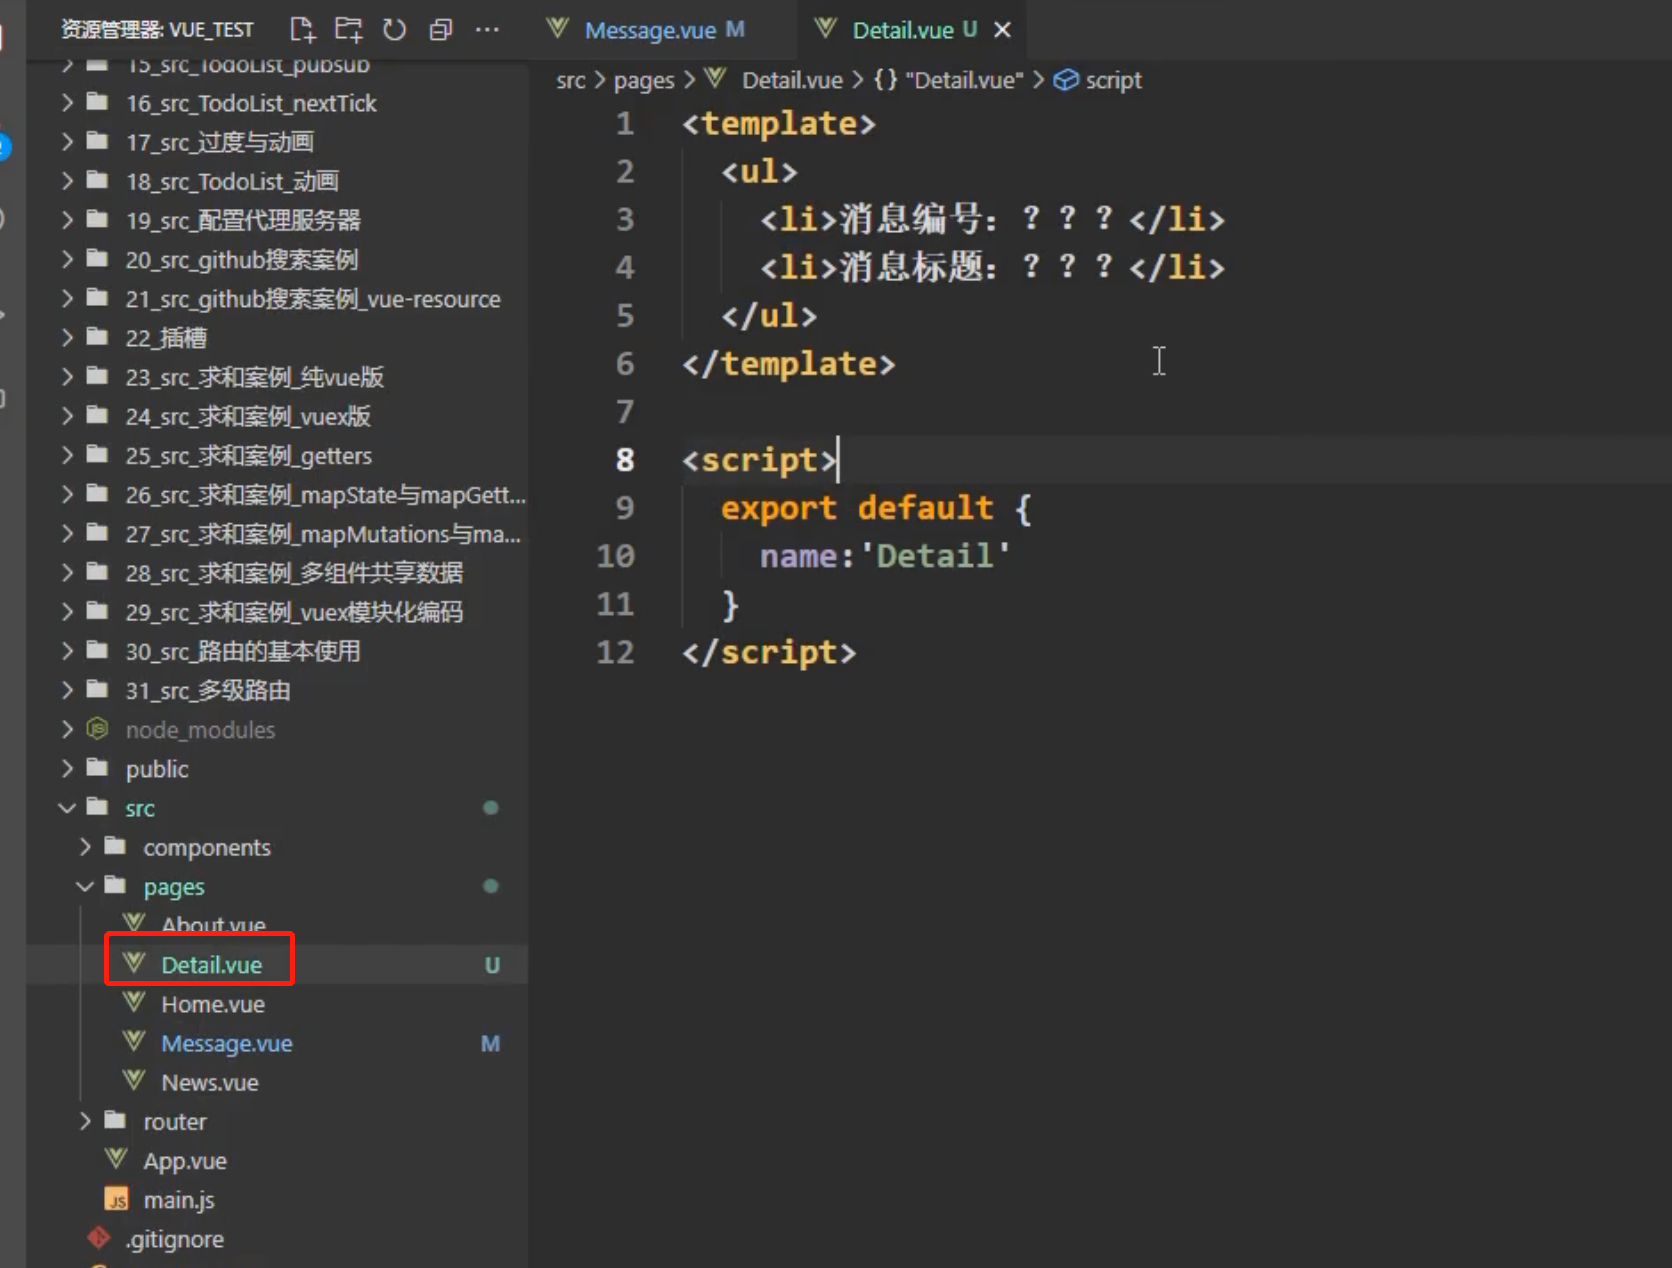The height and width of the screenshot is (1268, 1672).
Task: Click the JS icon beside main.js
Action: tap(116, 1200)
